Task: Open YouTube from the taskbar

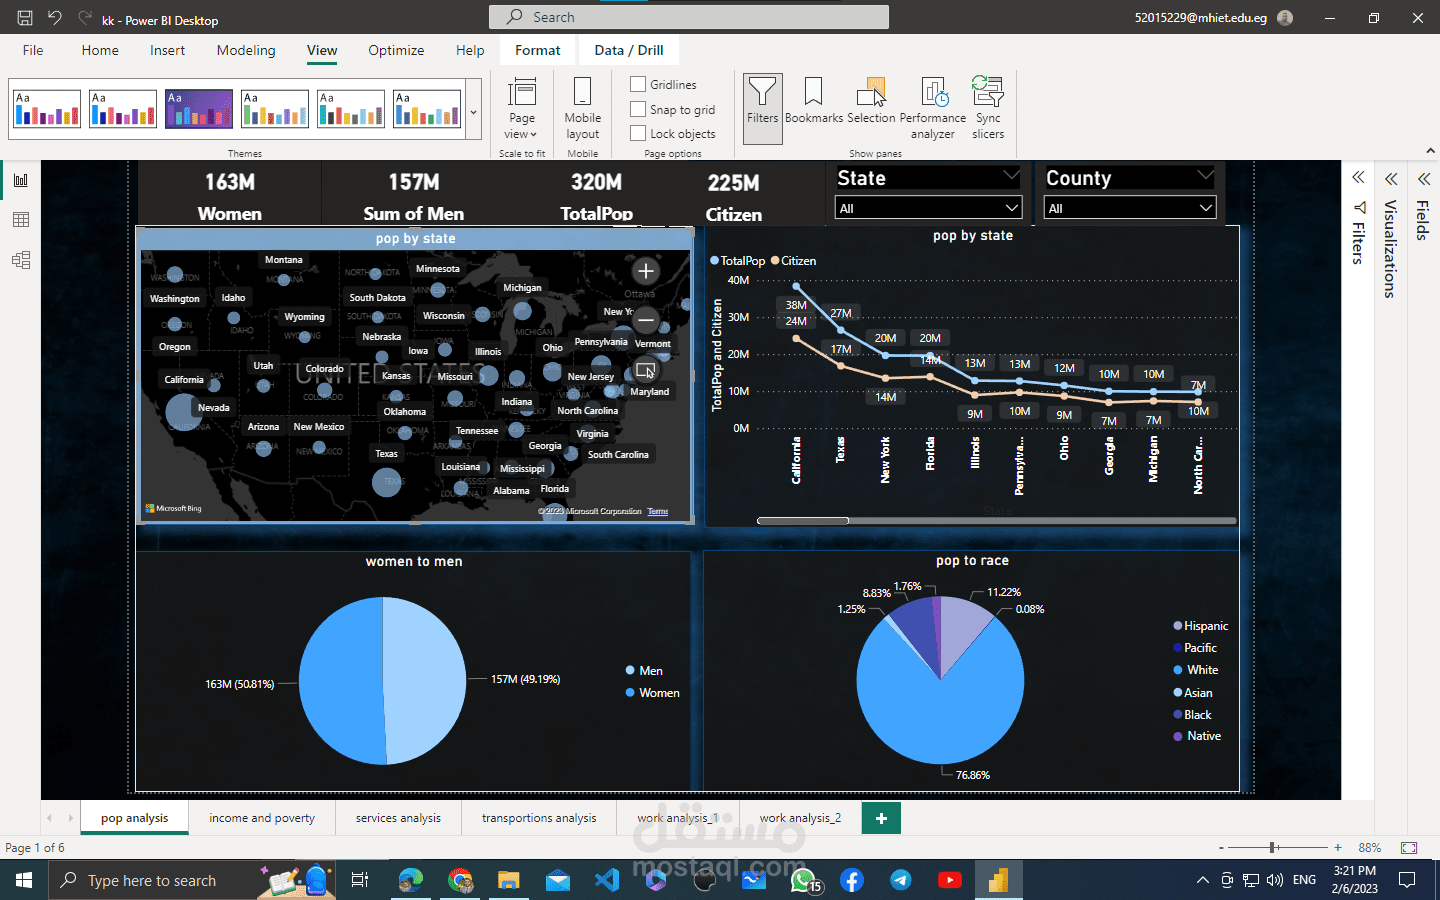Action: [x=950, y=880]
